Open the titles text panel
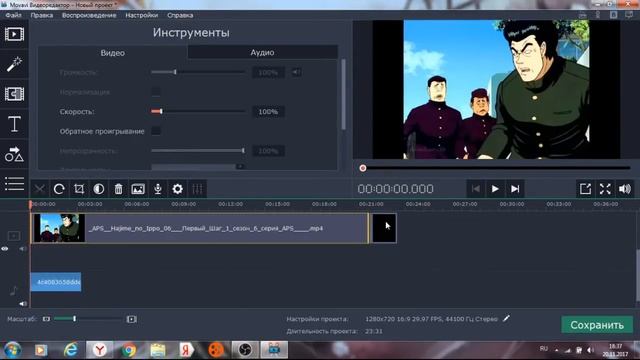Screen dimensions: 640x360 click(x=14, y=124)
